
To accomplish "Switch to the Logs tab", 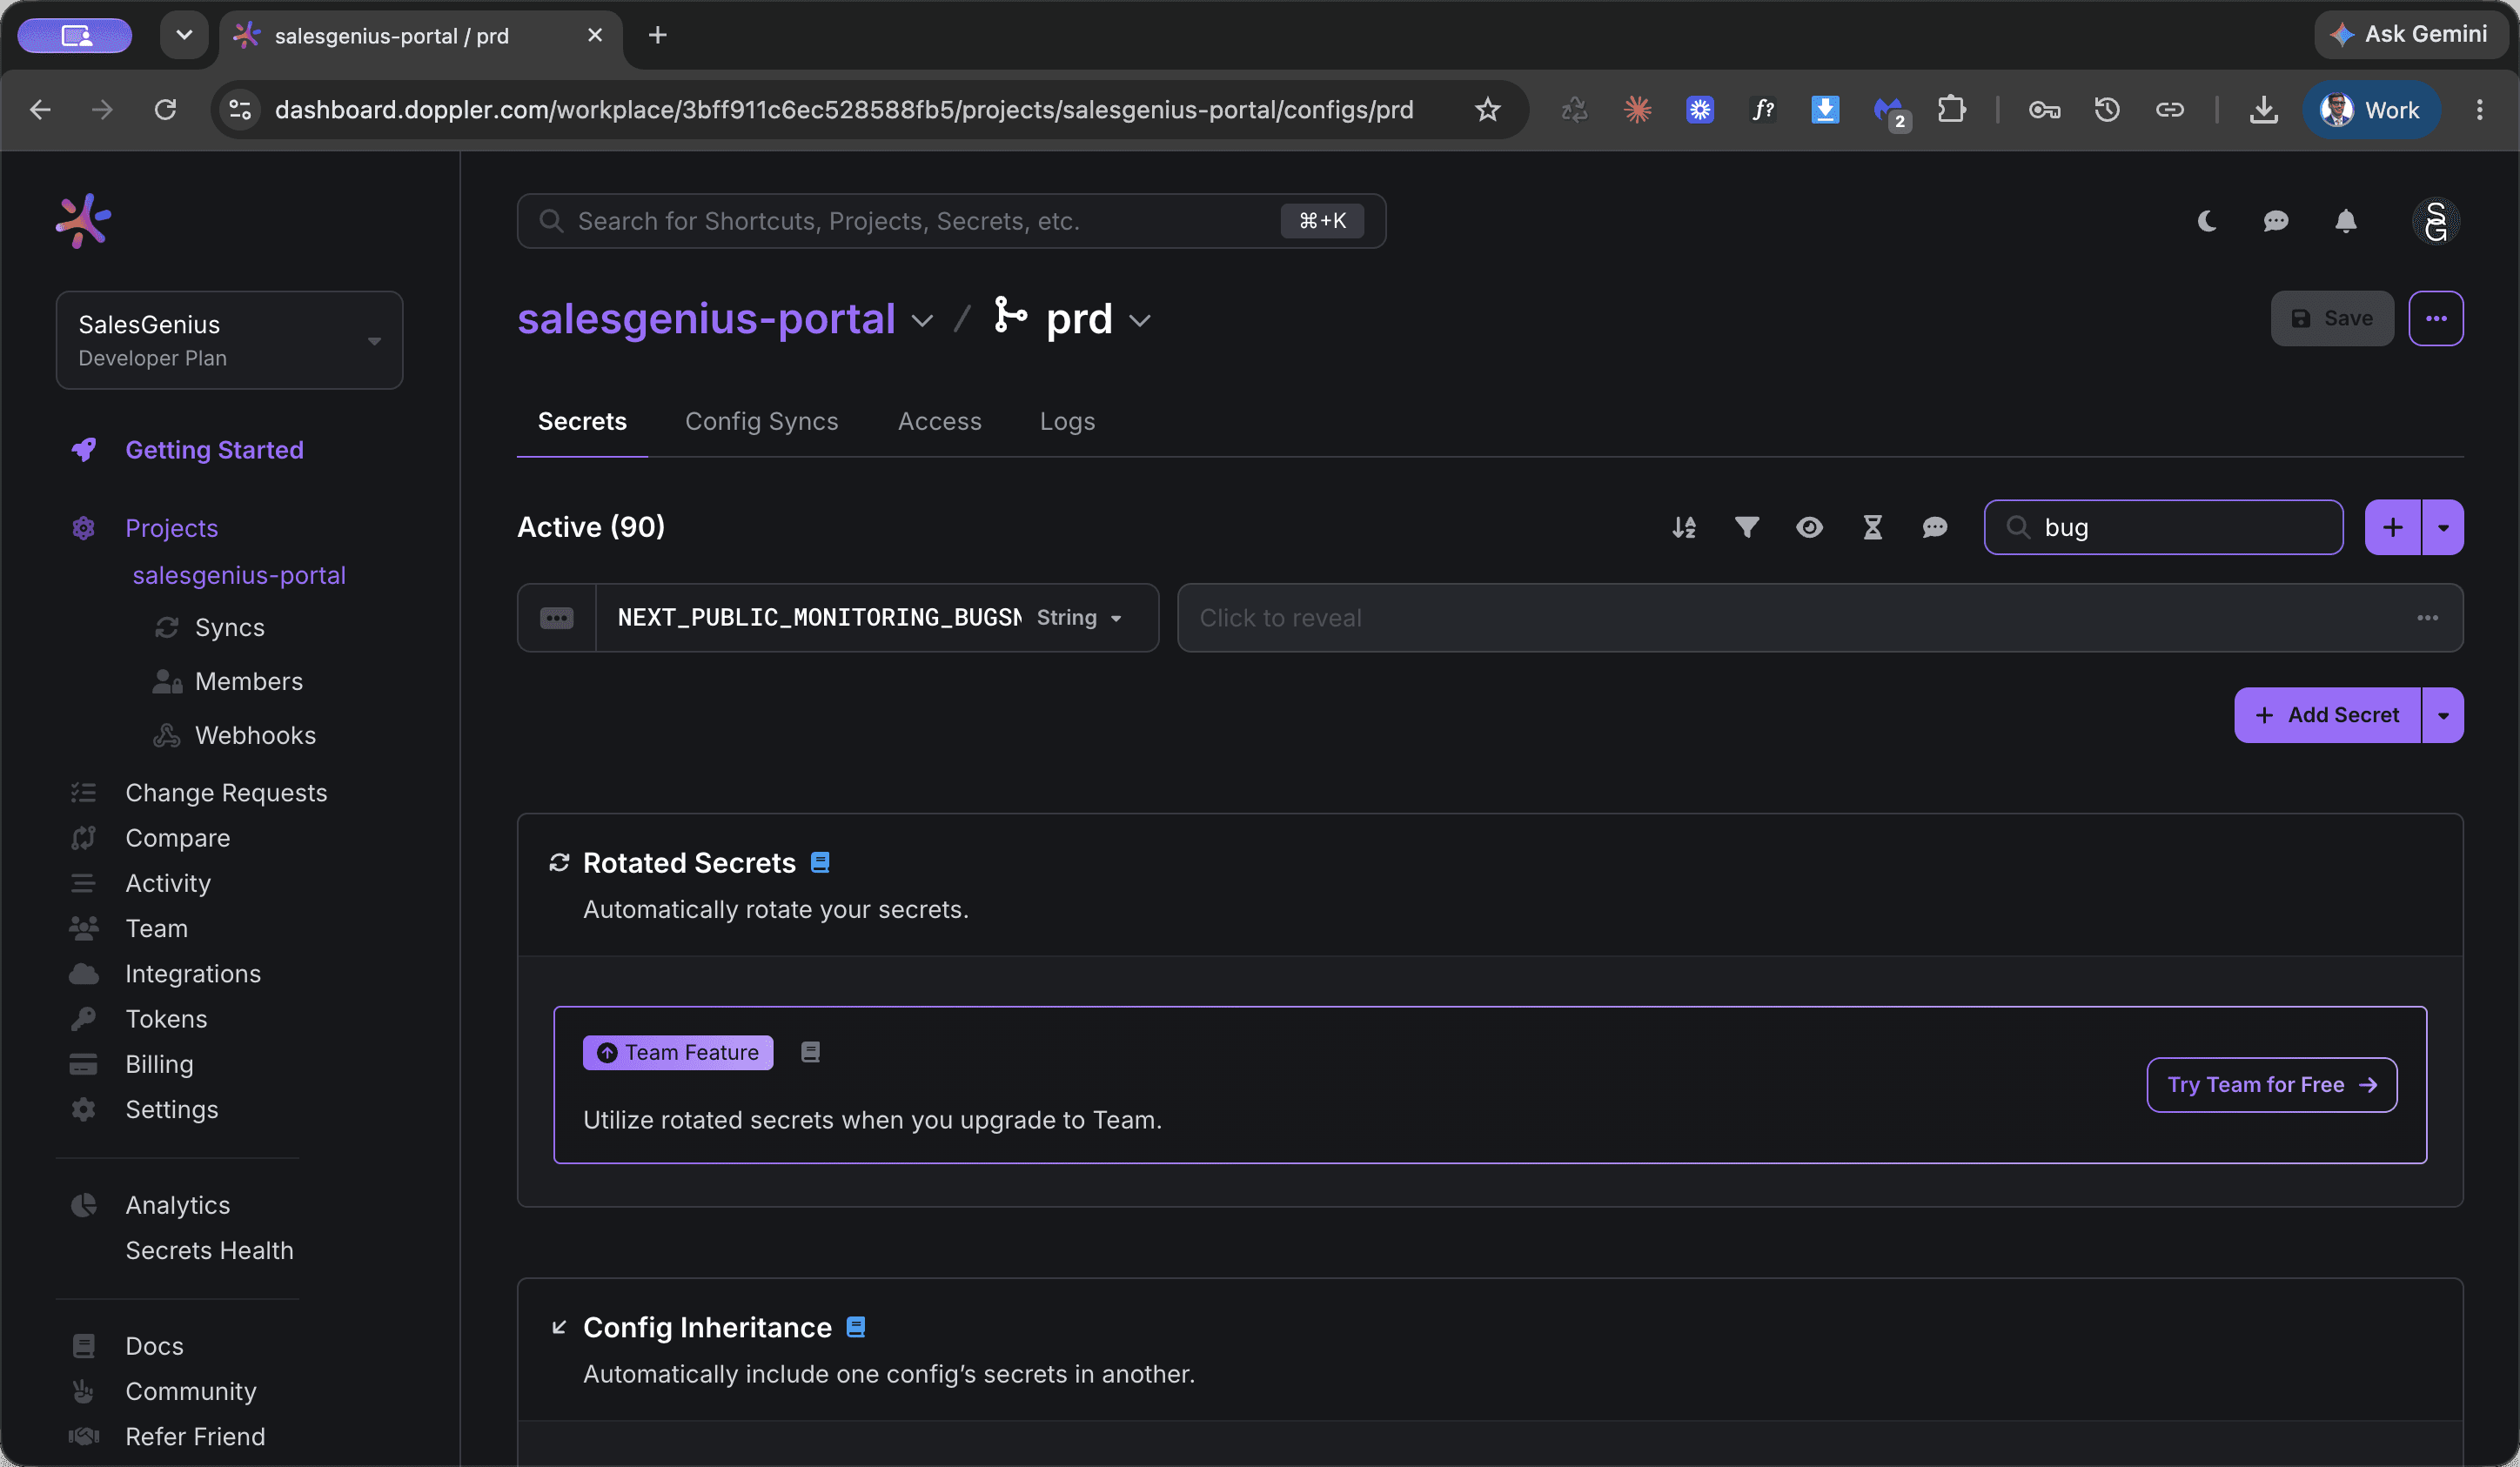I will point(1067,421).
